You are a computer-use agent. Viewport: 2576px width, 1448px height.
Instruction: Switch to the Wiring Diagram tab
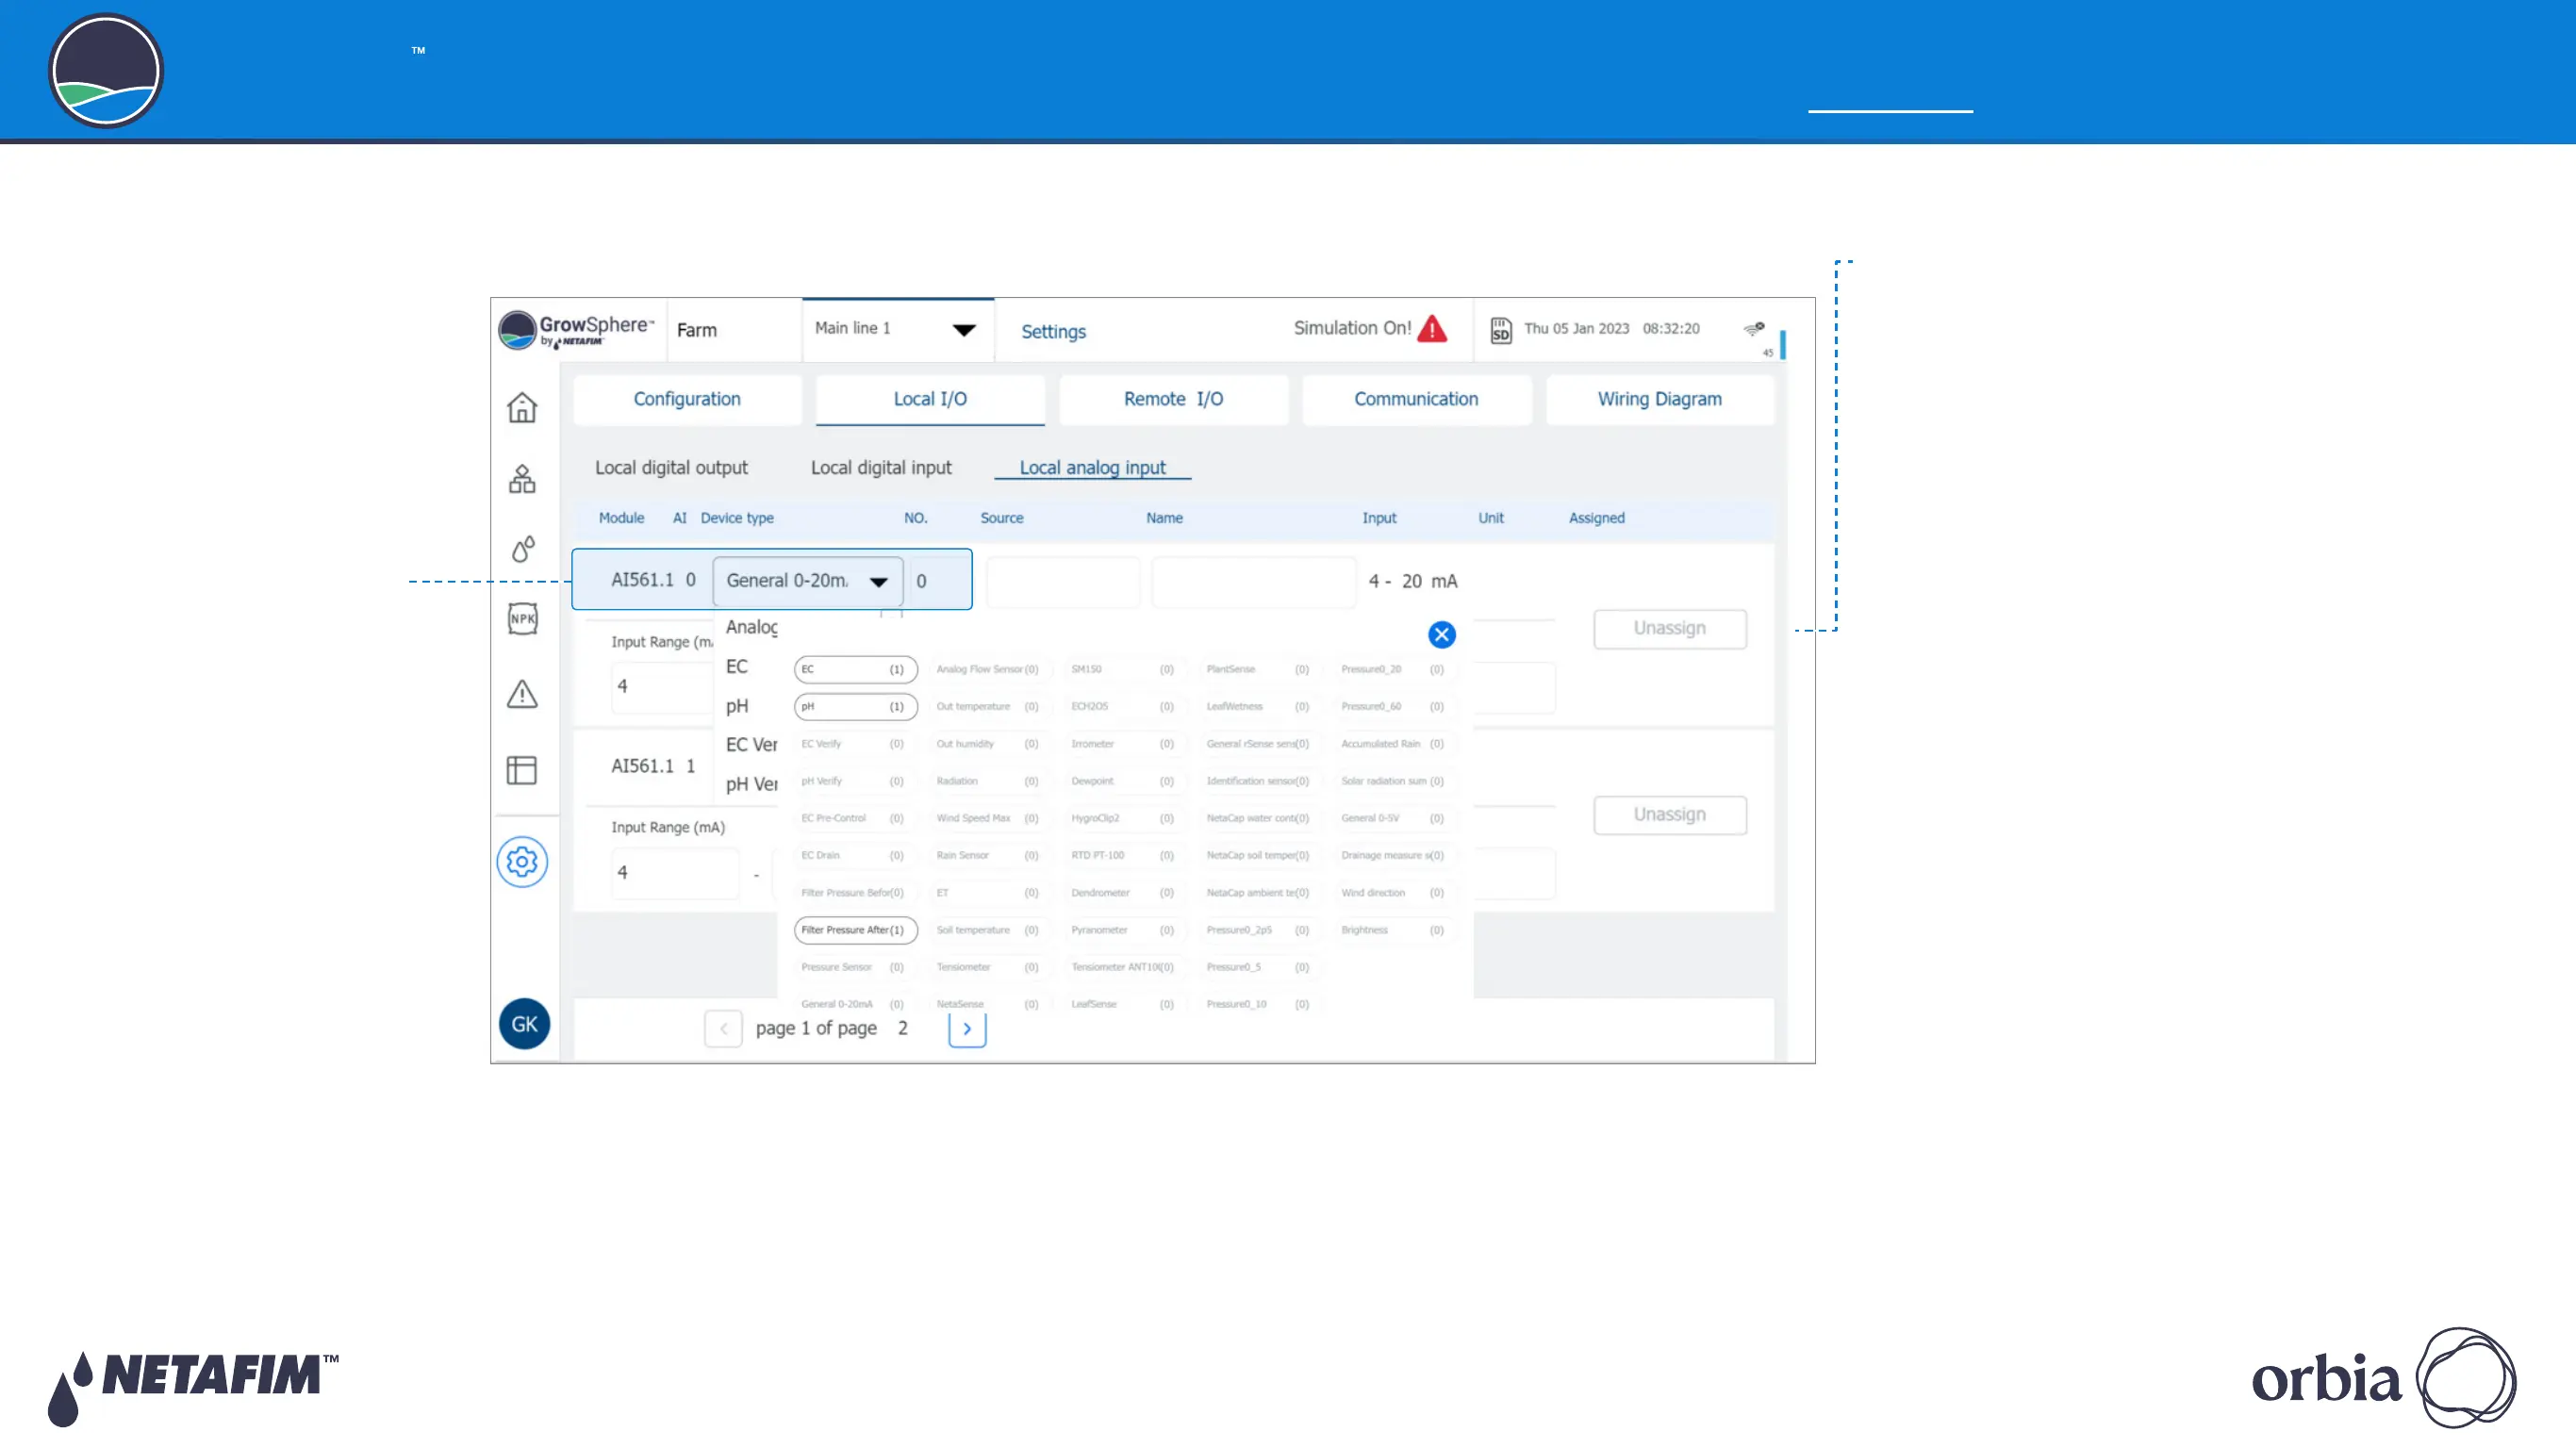click(1660, 399)
